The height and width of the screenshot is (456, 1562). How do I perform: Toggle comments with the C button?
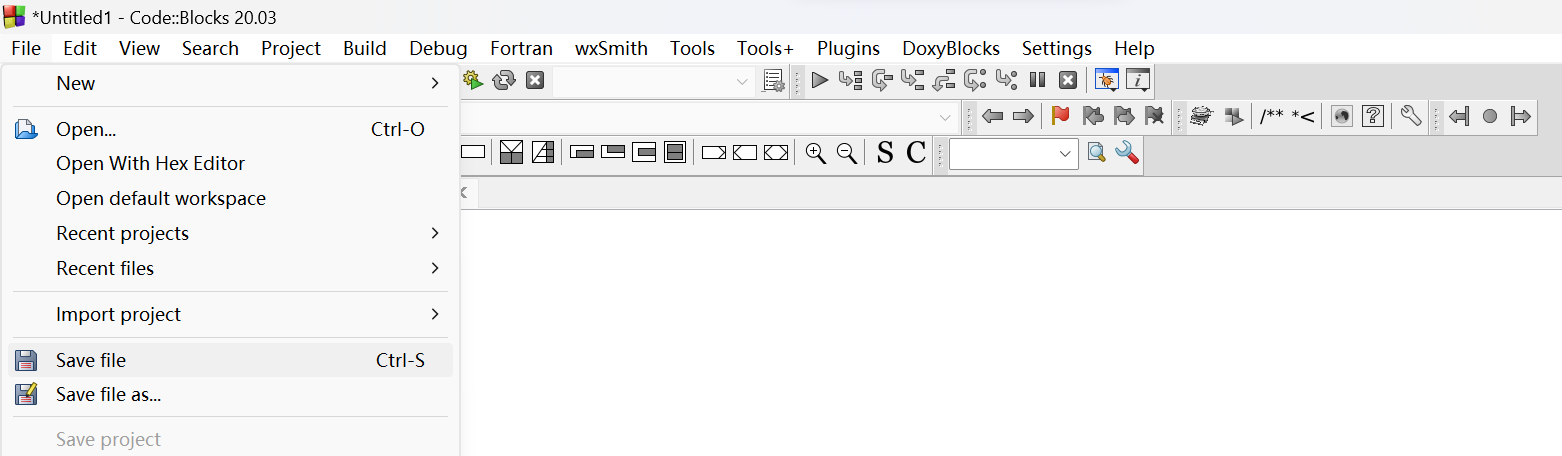point(915,153)
